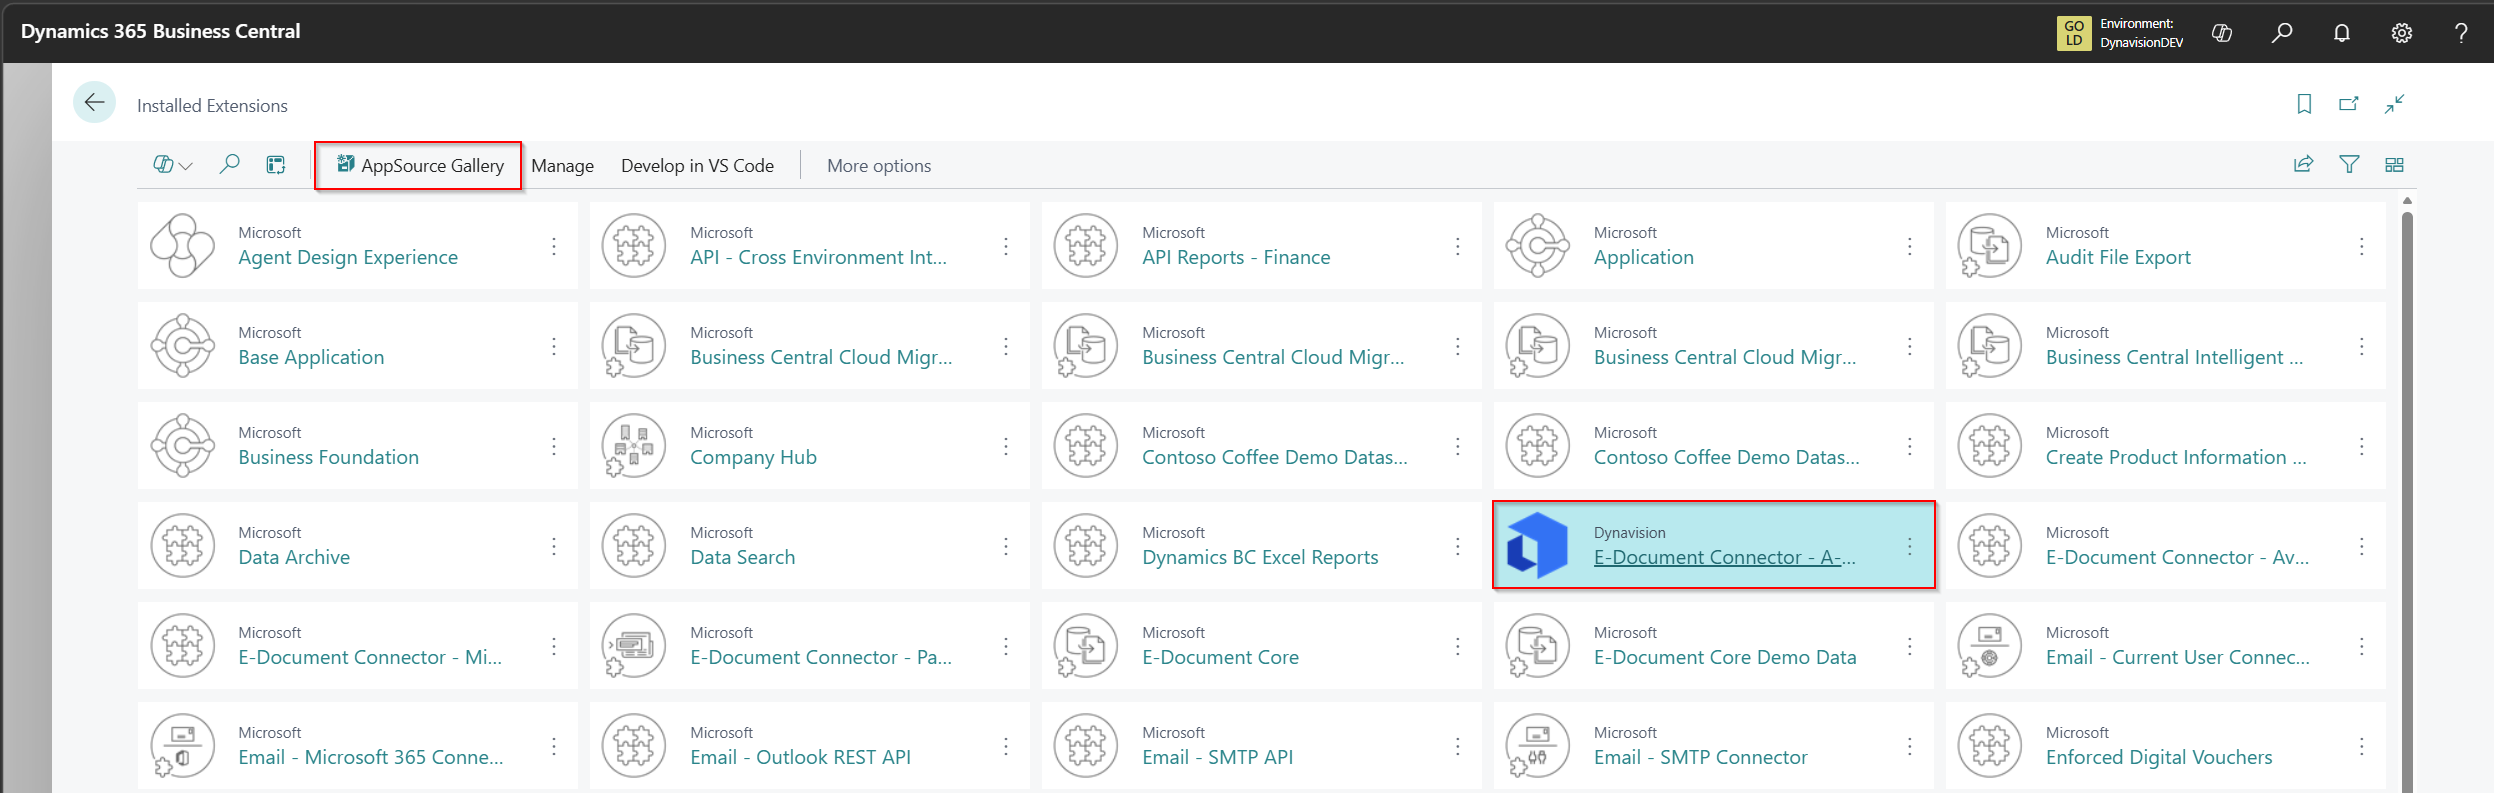
Task: Click the Email - SMTP Connector tile icon
Action: pos(1537,745)
